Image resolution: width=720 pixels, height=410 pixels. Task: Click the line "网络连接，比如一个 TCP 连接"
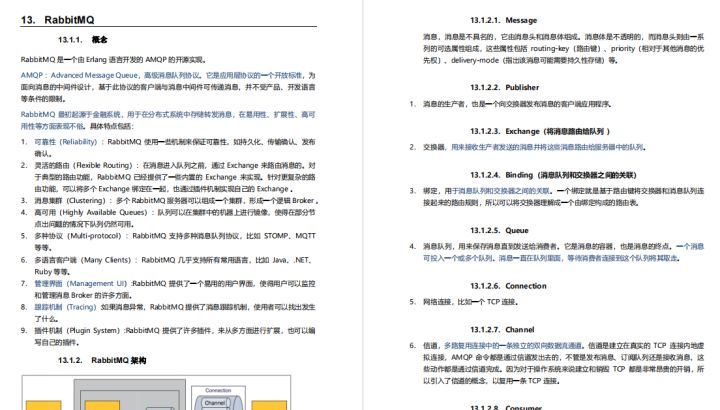[x=471, y=302]
